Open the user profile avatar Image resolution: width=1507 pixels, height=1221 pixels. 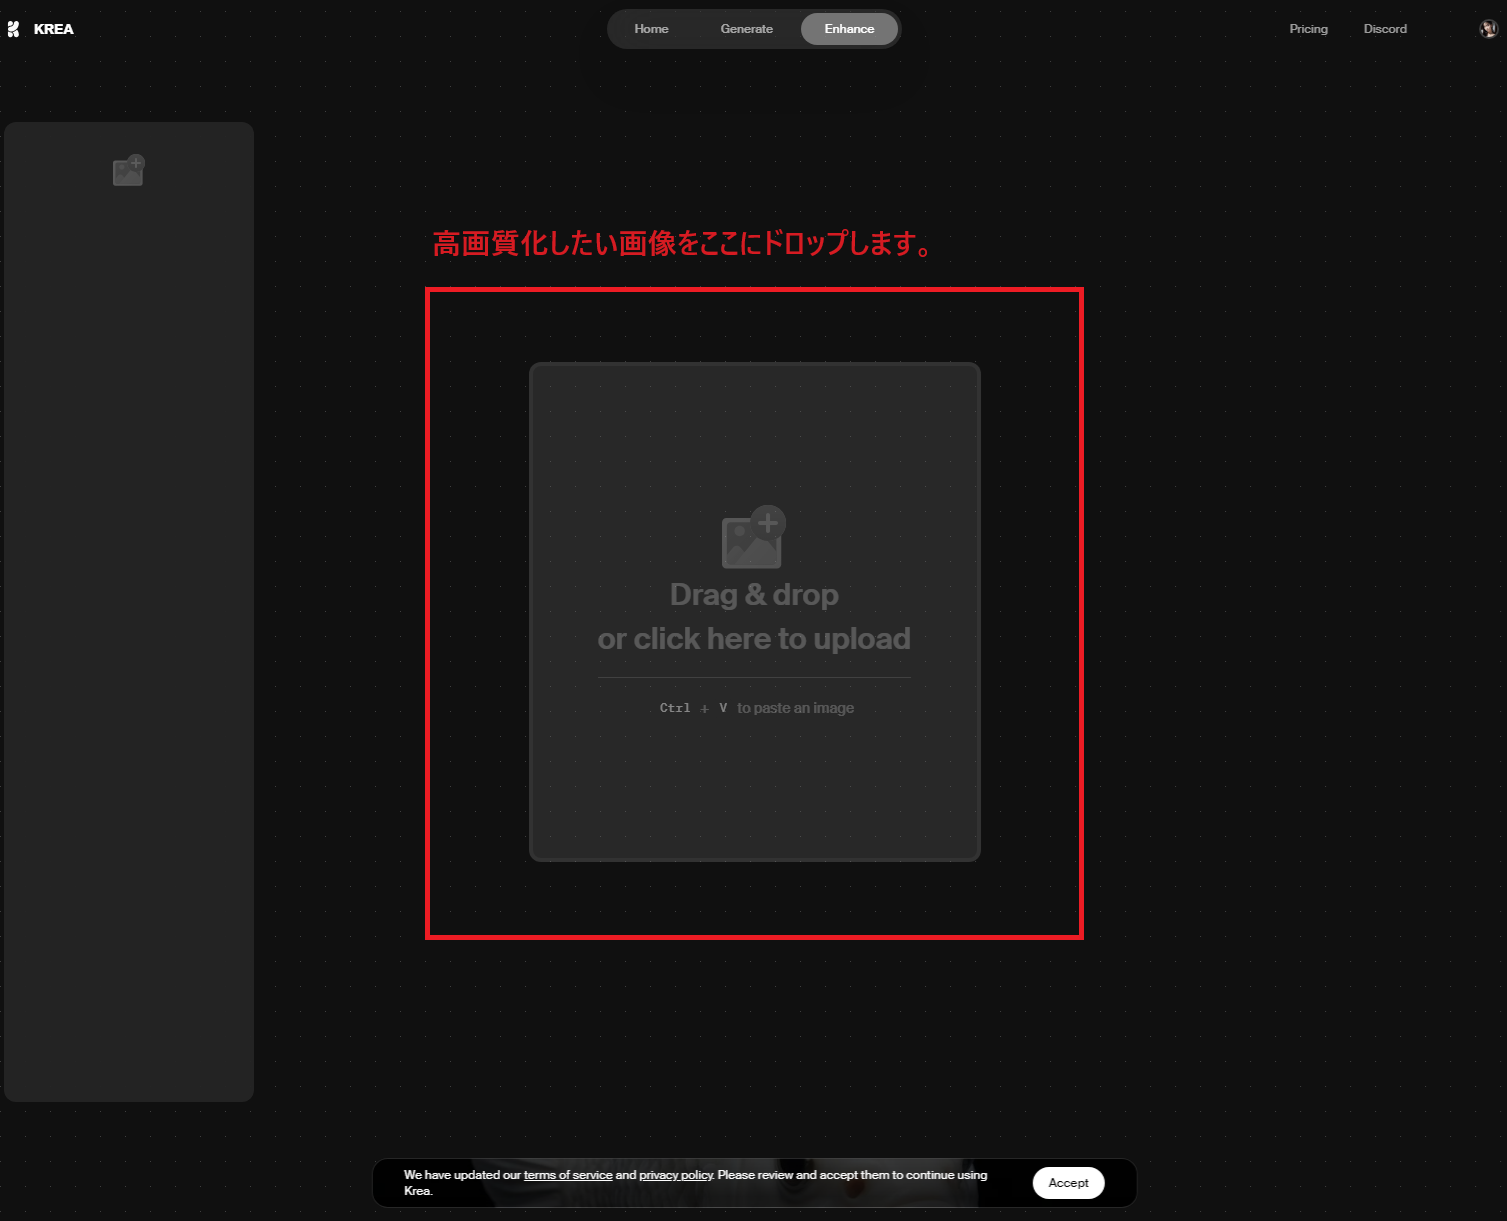[x=1488, y=29]
